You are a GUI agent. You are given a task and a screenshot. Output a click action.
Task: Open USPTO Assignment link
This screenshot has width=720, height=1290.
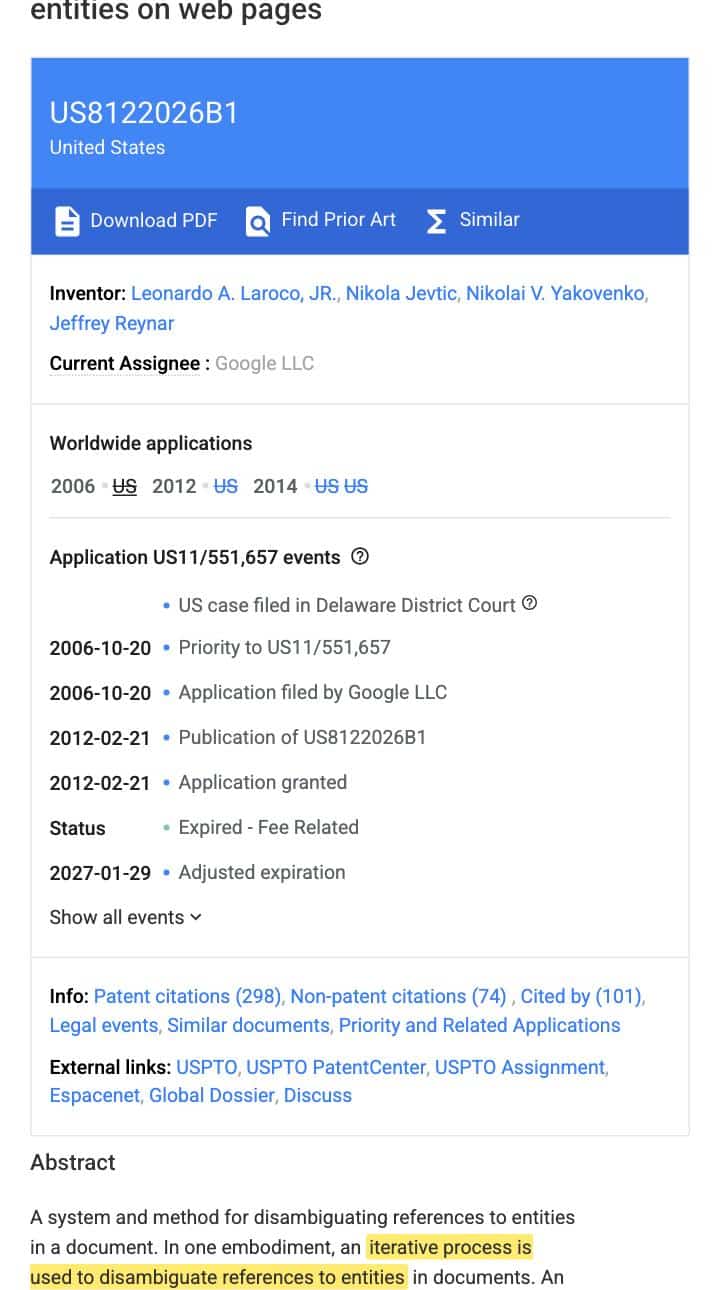pyautogui.click(x=520, y=1067)
